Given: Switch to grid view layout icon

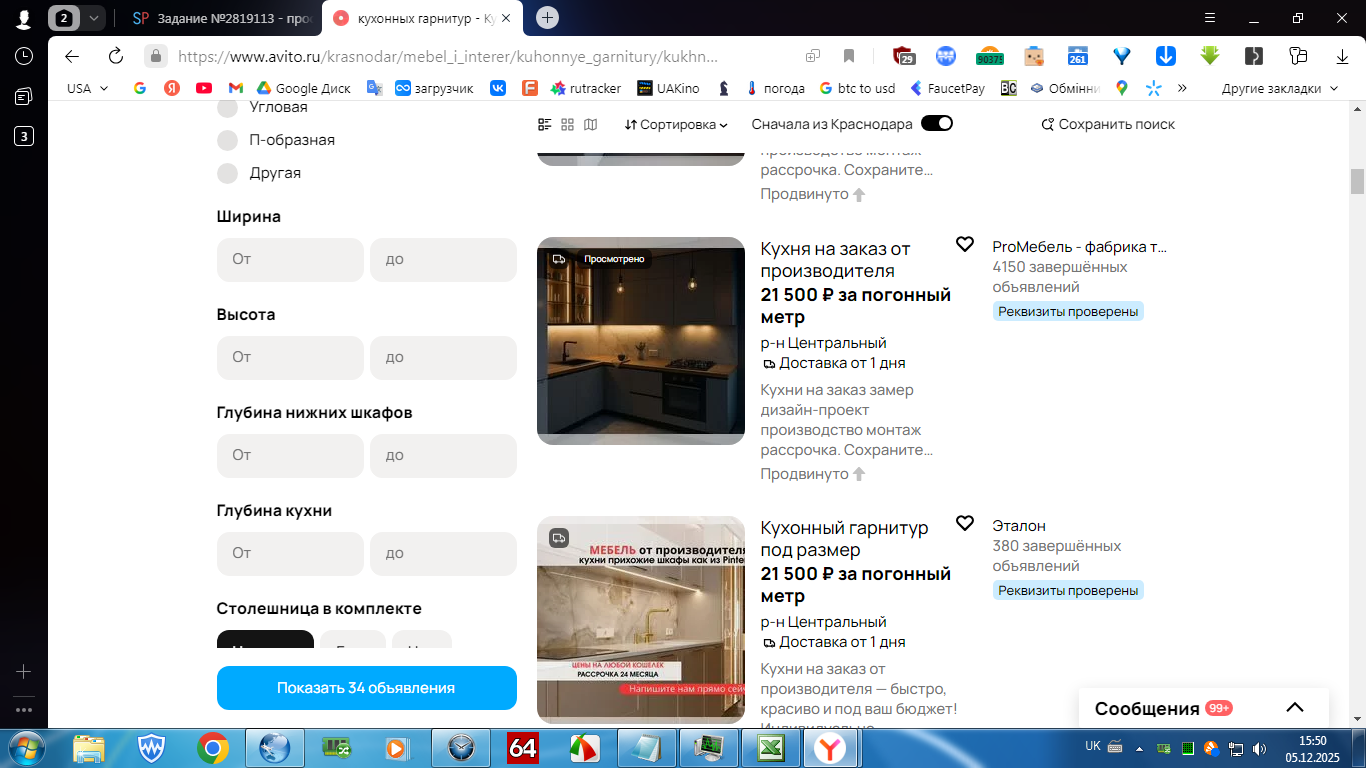Looking at the screenshot, I should 568,124.
